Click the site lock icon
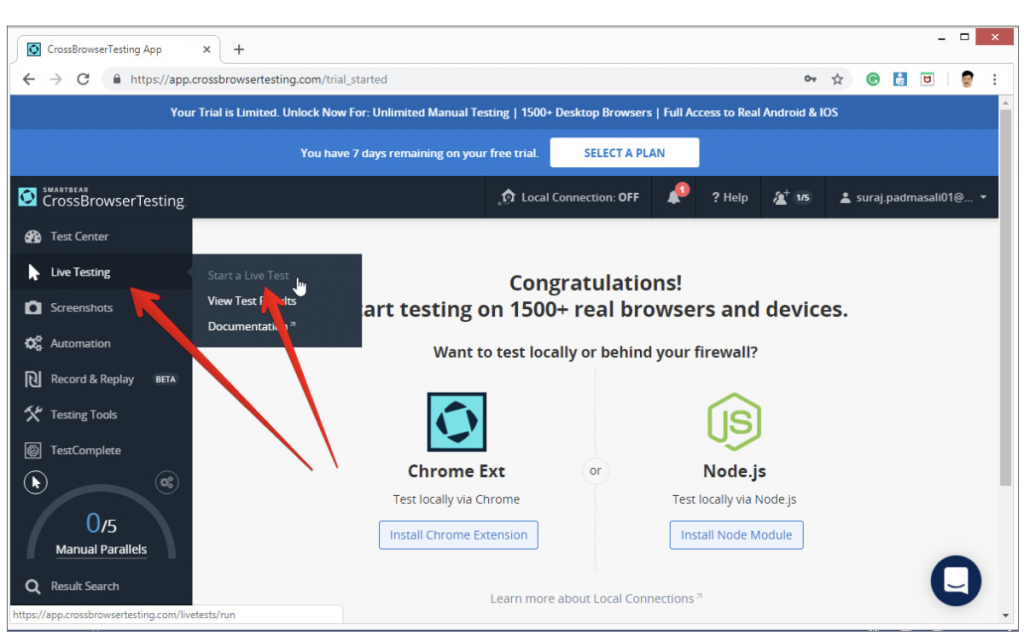This screenshot has width=1024, height=642. [x=117, y=79]
